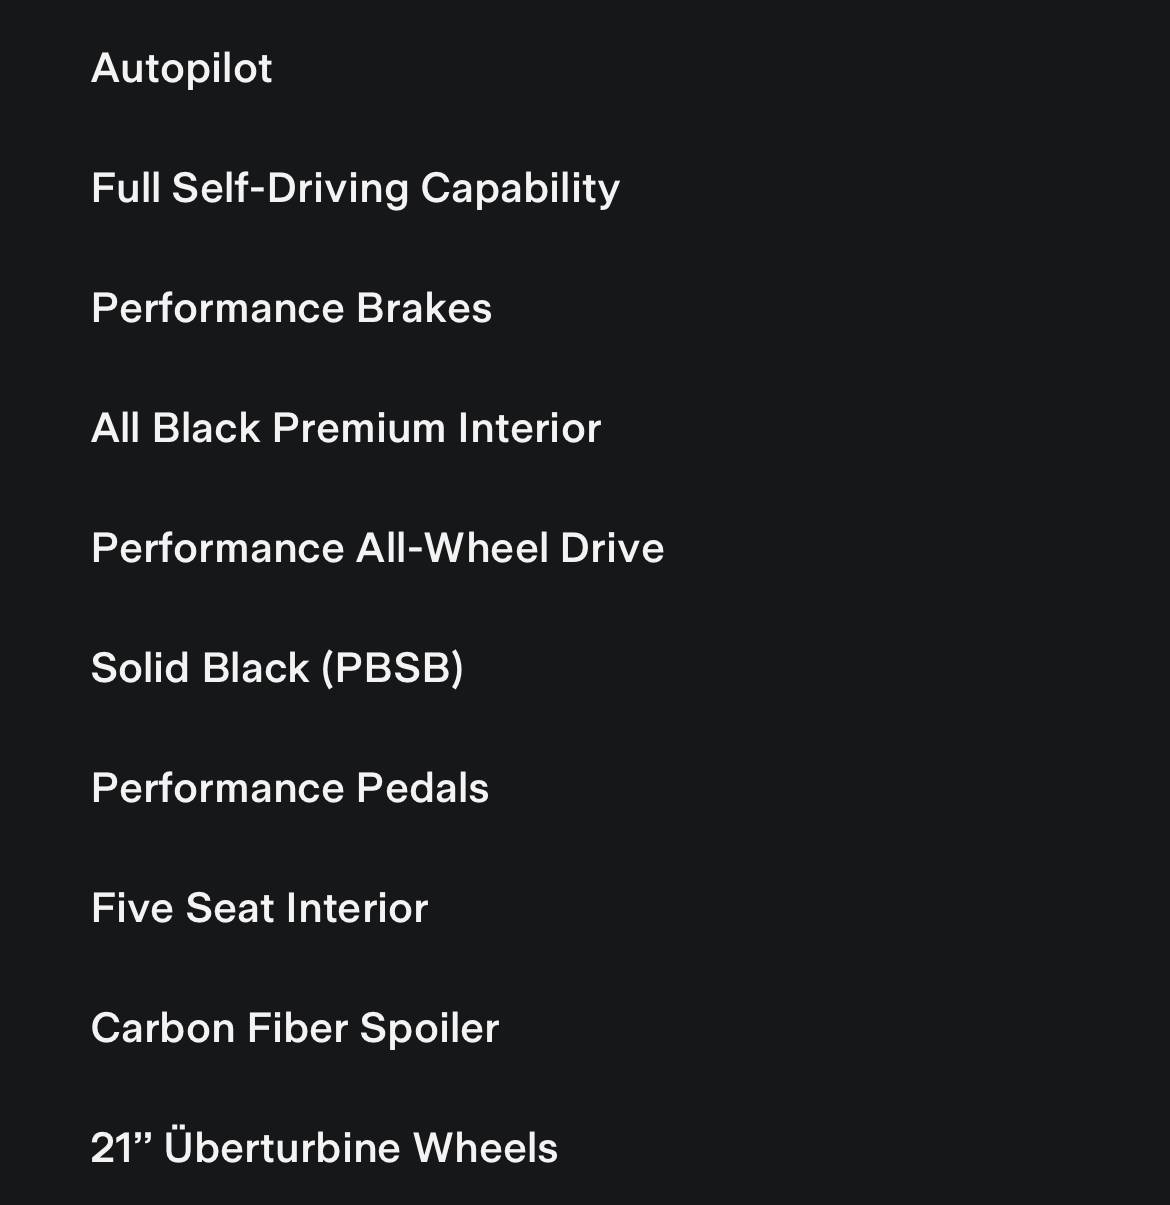
Task: Show Performance All-Wheel Drive details
Action: click(377, 548)
